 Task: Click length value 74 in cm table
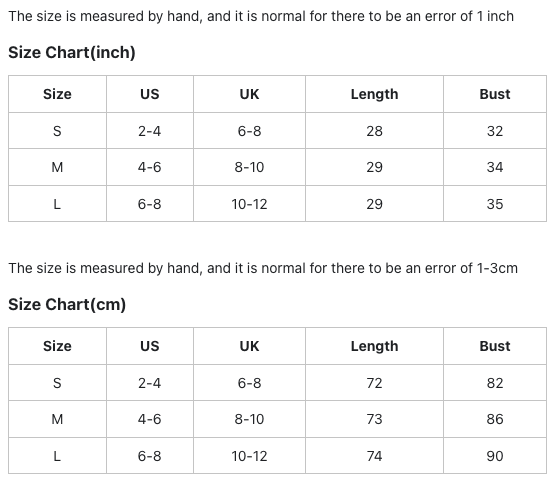tap(375, 456)
